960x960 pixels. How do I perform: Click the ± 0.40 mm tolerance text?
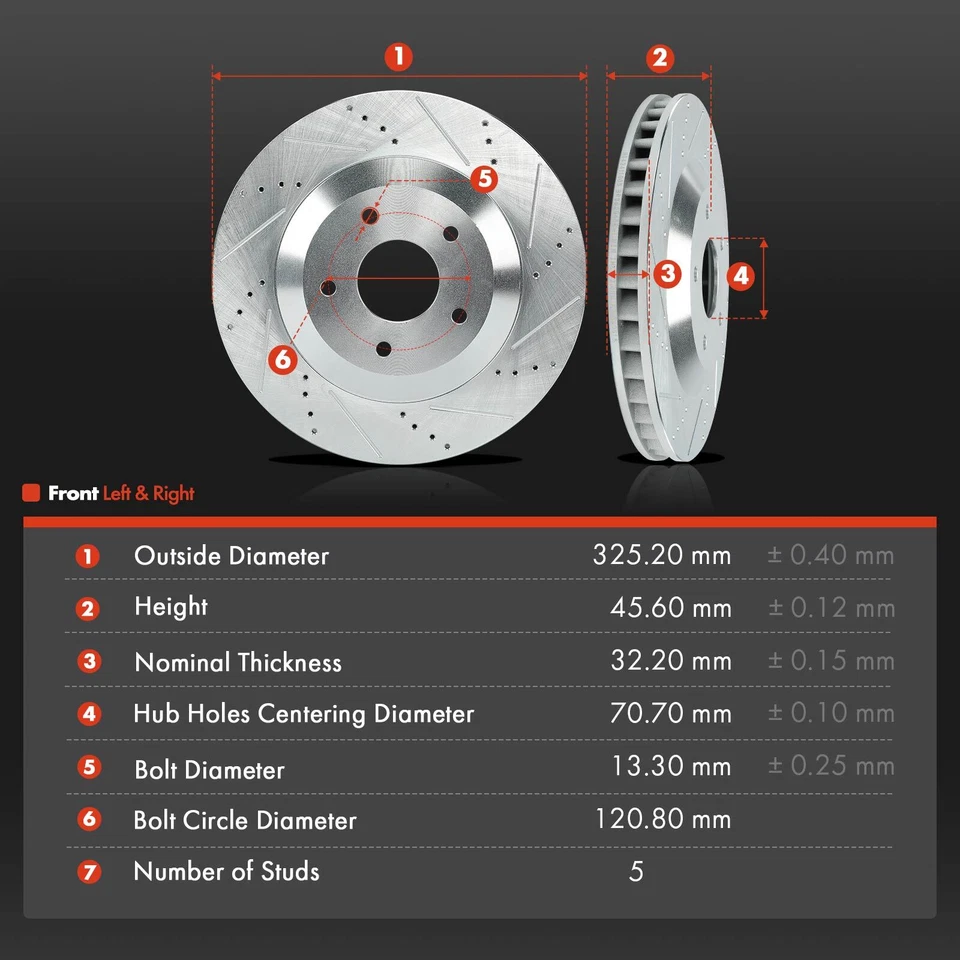(x=831, y=555)
